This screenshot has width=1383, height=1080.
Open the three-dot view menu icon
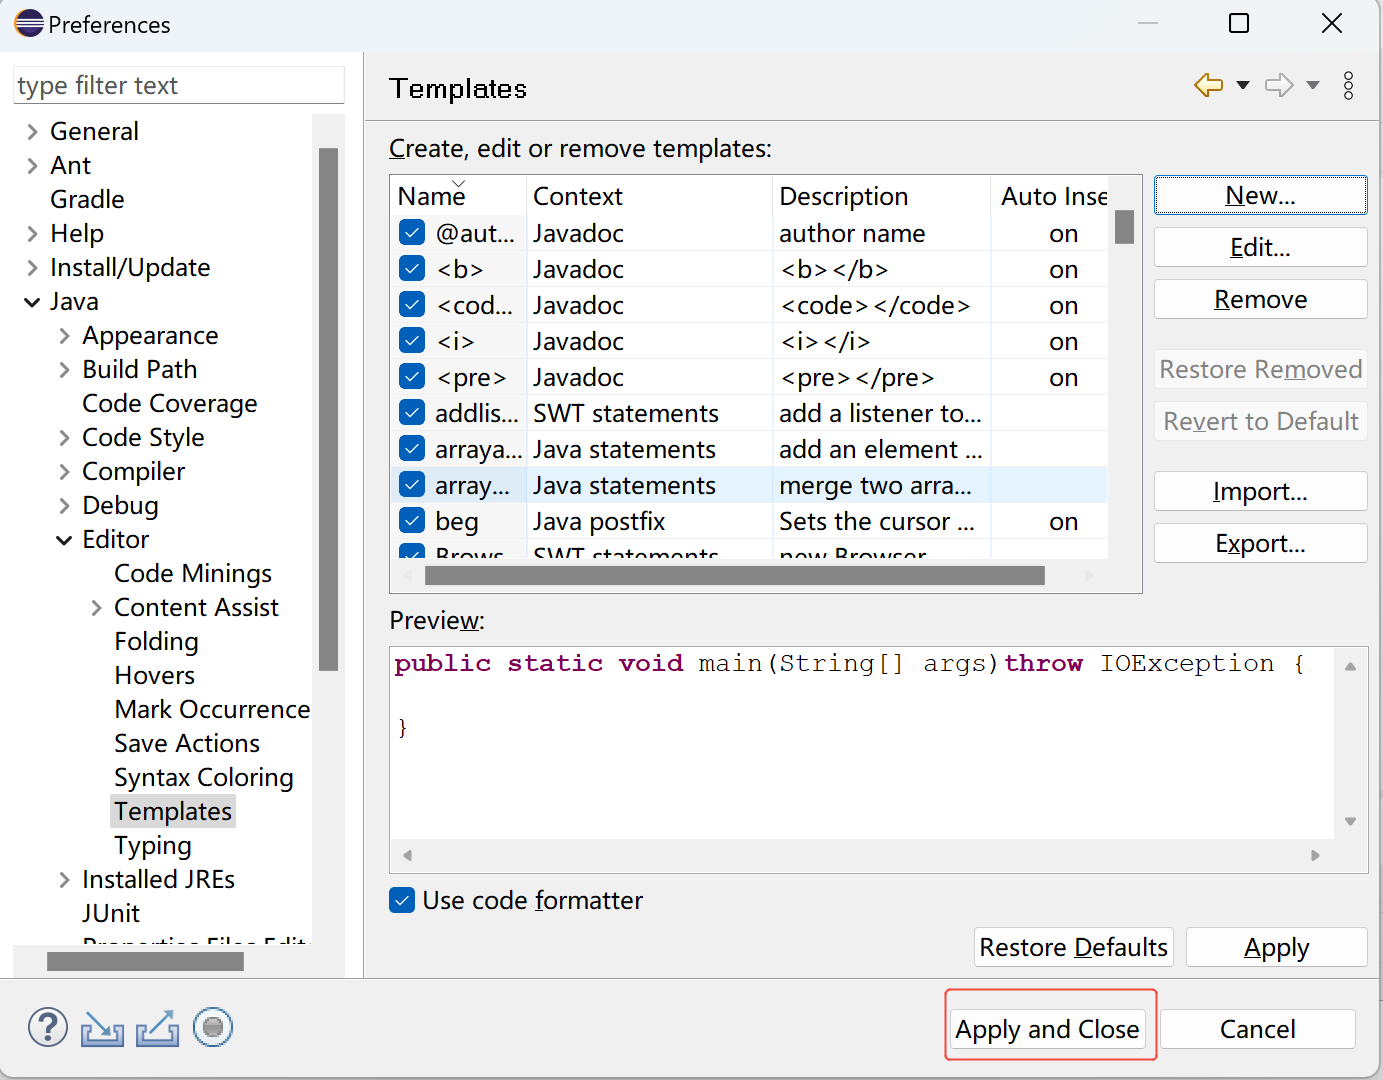click(x=1348, y=85)
